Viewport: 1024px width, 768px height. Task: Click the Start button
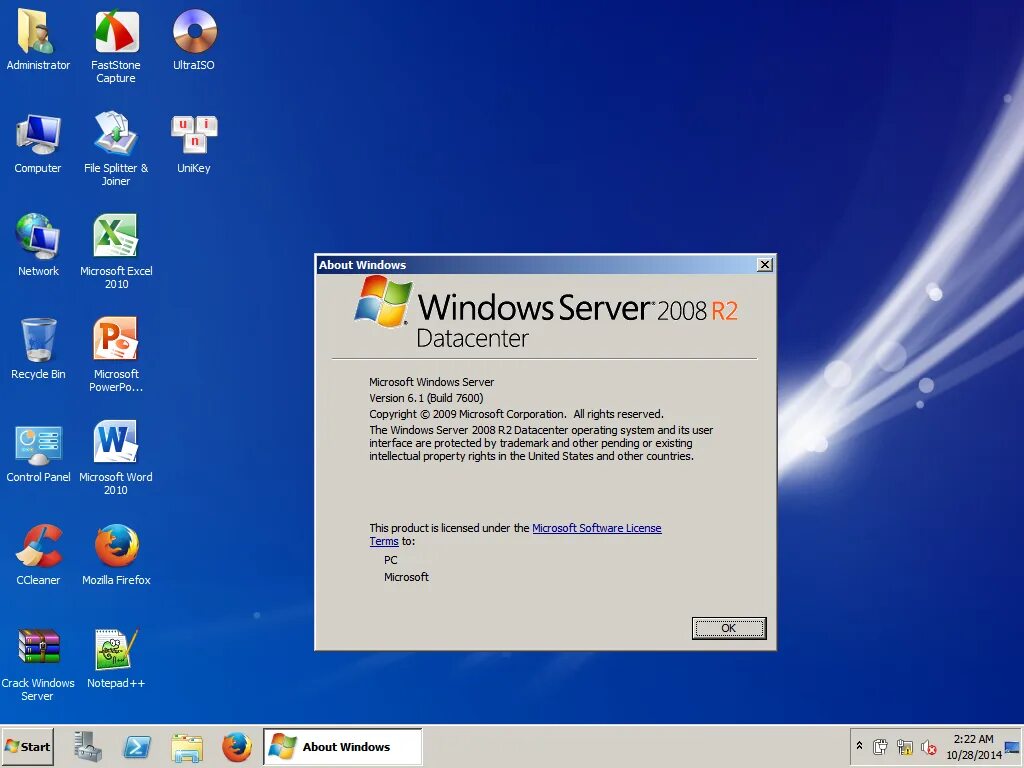[27, 746]
